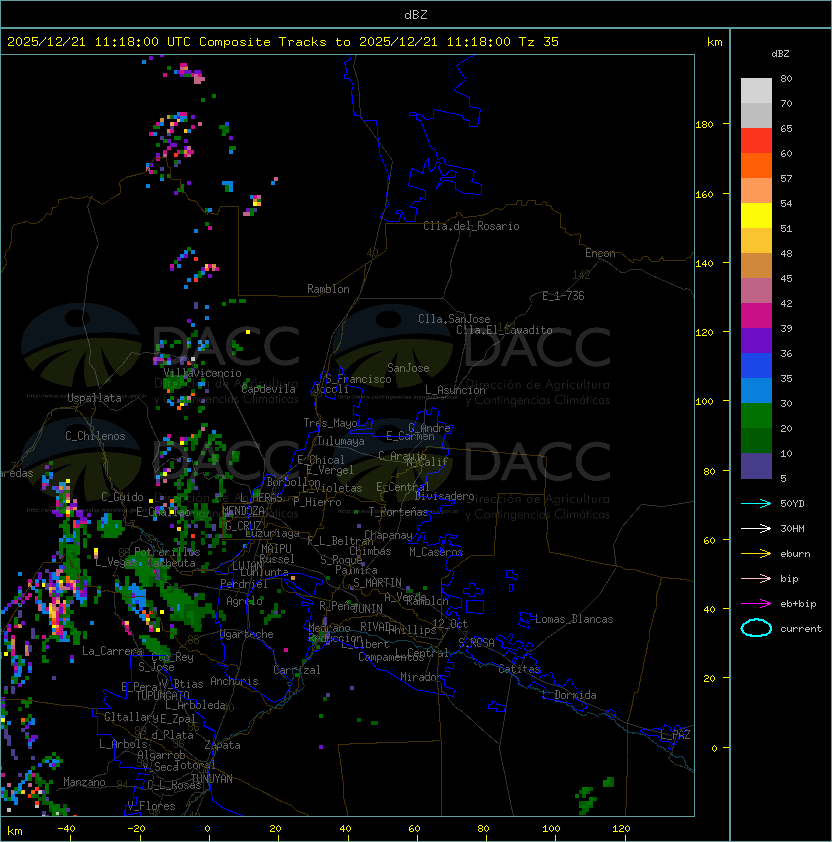Click the 'E_1-736' map label
Image resolution: width=832 pixels, height=842 pixels.
tap(563, 296)
